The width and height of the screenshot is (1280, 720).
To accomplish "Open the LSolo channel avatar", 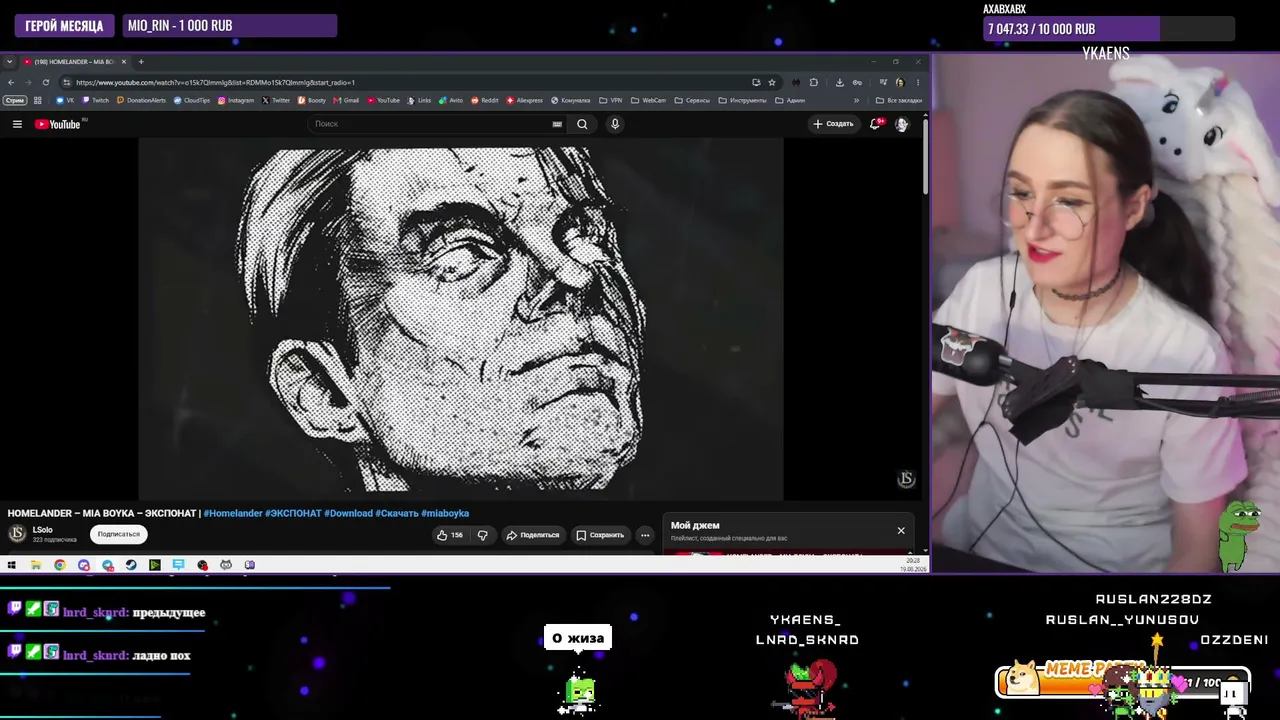I will (x=17, y=533).
